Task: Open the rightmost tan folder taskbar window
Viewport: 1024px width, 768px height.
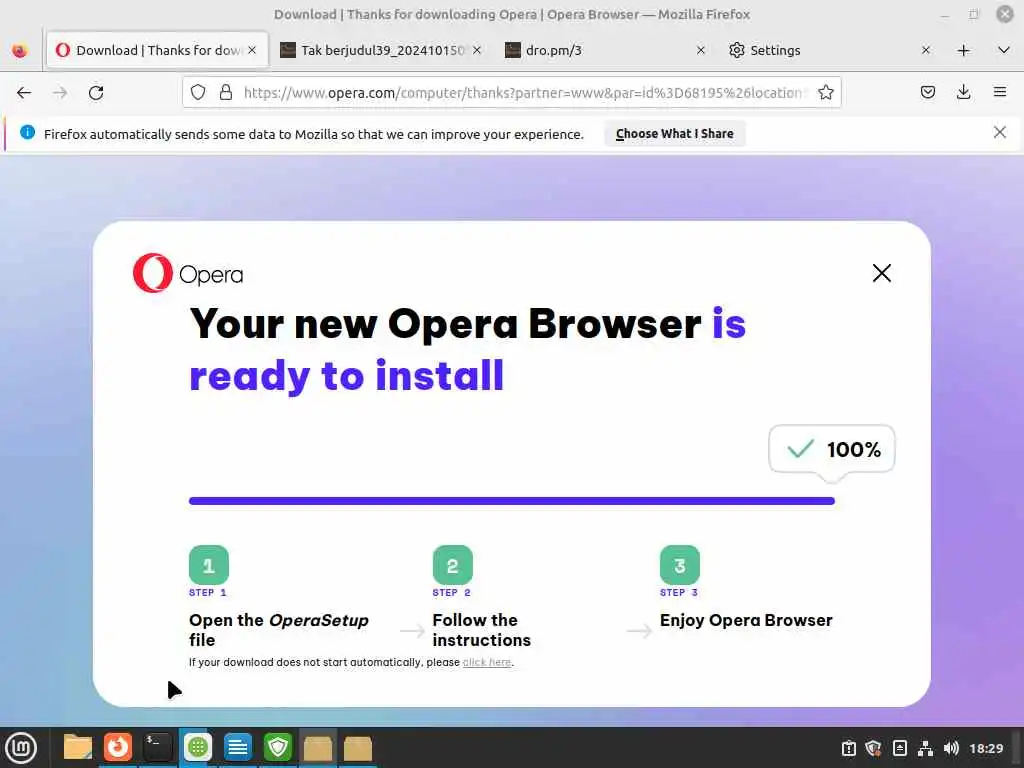Action: pyautogui.click(x=358, y=748)
